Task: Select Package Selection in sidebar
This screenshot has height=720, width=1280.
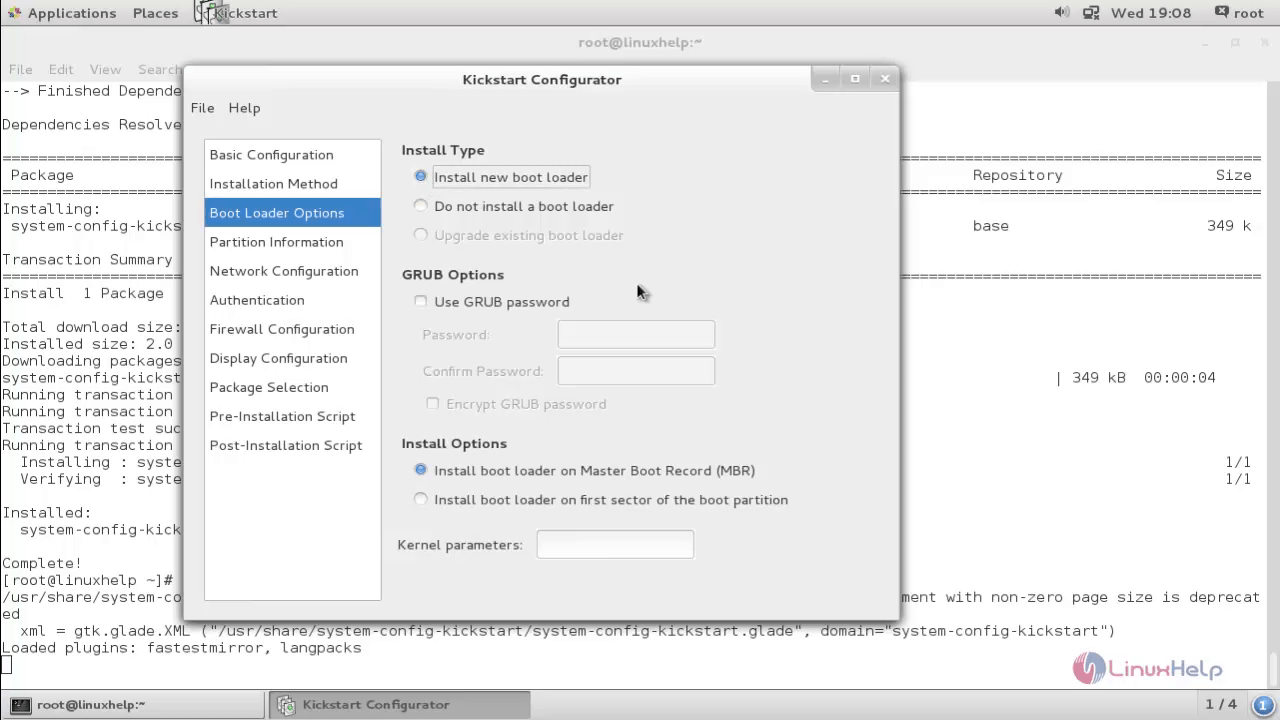Action: coord(292,387)
